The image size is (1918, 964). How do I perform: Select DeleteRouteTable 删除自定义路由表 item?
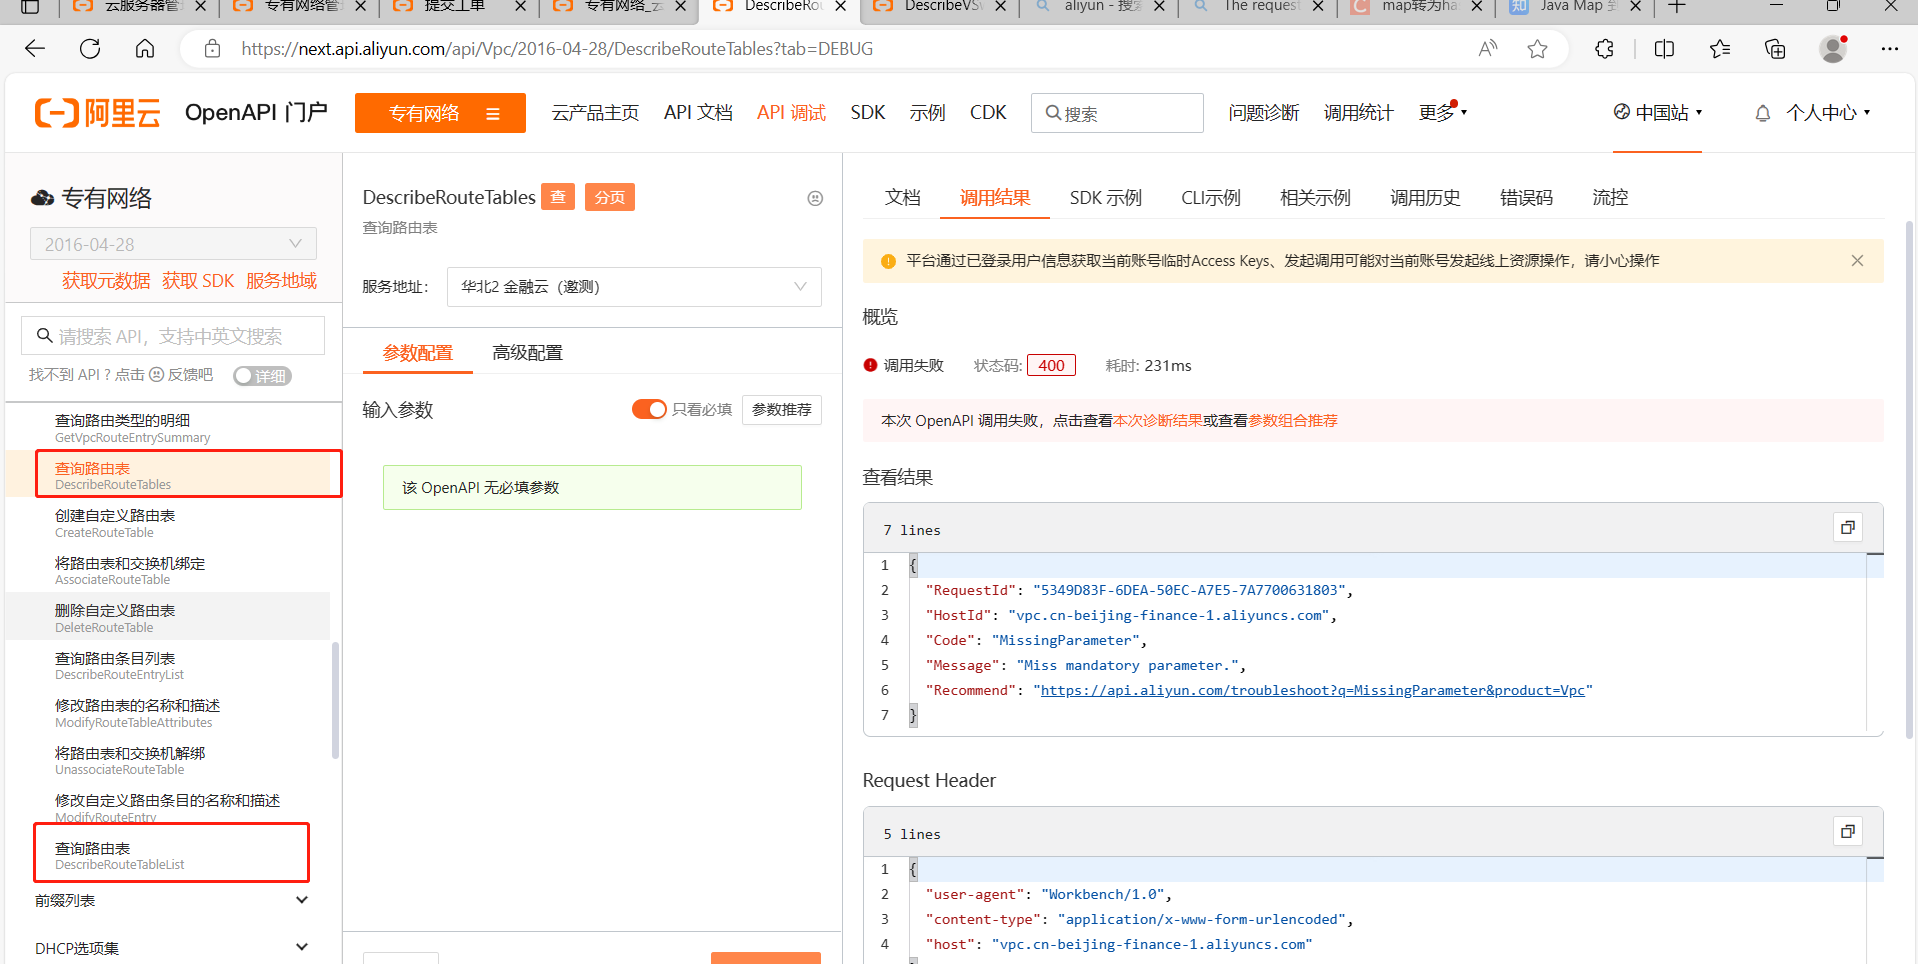168,618
